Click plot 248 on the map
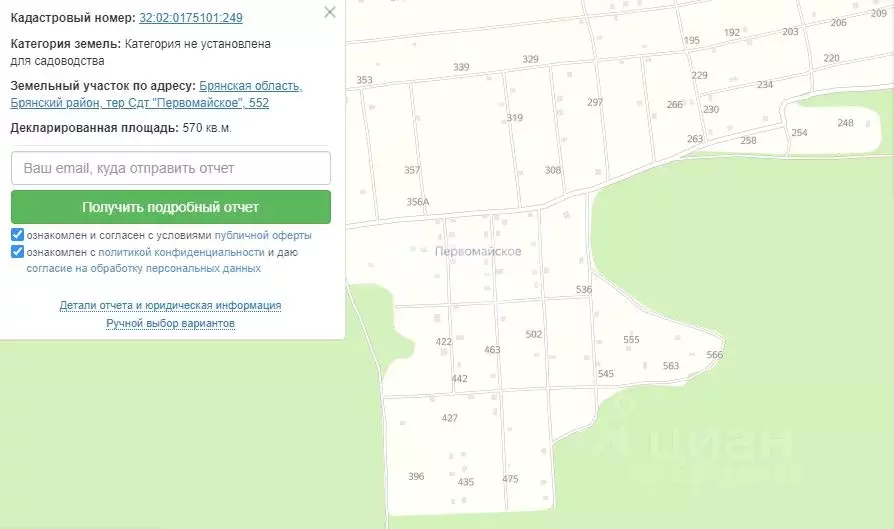 tap(845, 123)
